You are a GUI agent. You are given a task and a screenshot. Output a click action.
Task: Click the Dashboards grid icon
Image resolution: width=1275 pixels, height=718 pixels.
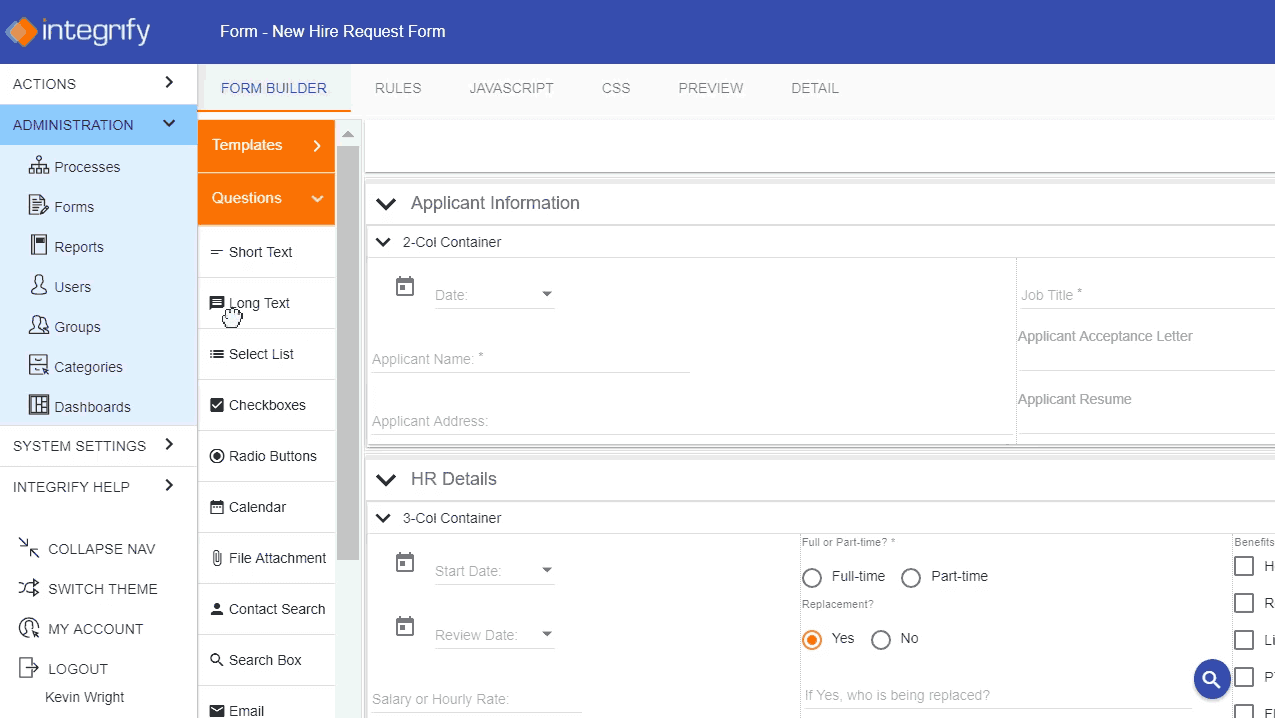tap(38, 406)
